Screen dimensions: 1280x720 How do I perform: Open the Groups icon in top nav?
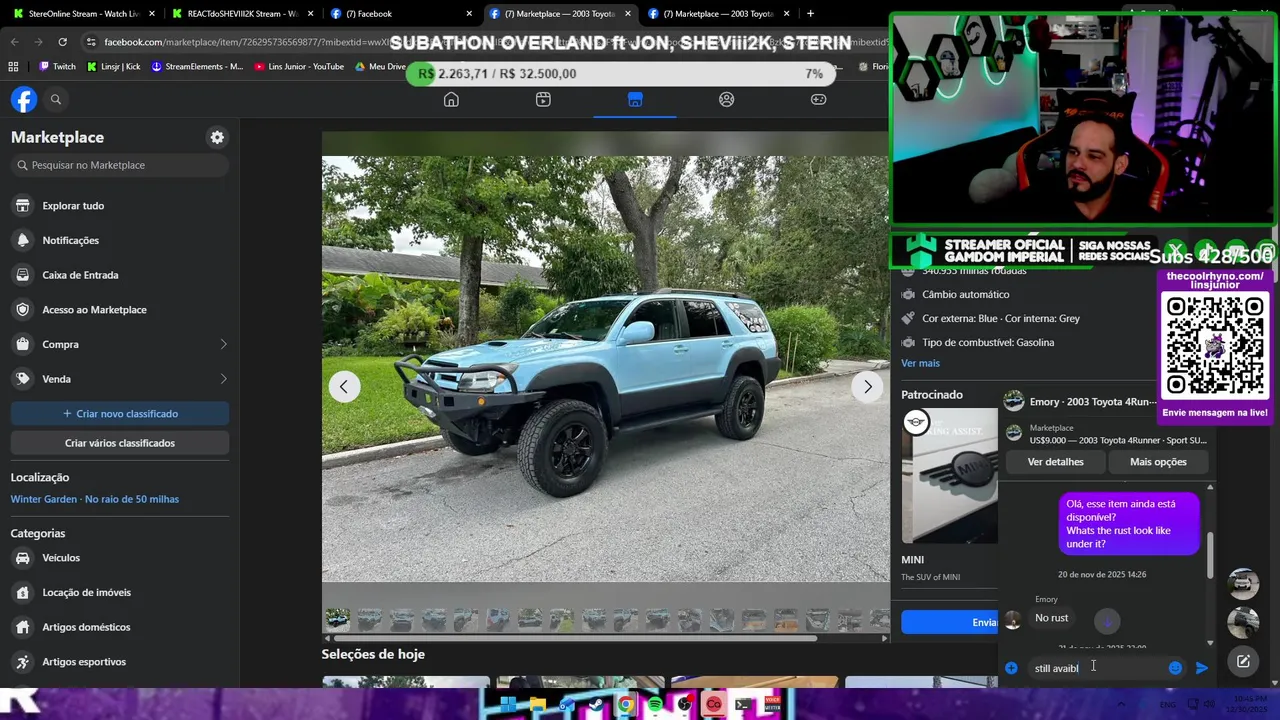(x=727, y=99)
